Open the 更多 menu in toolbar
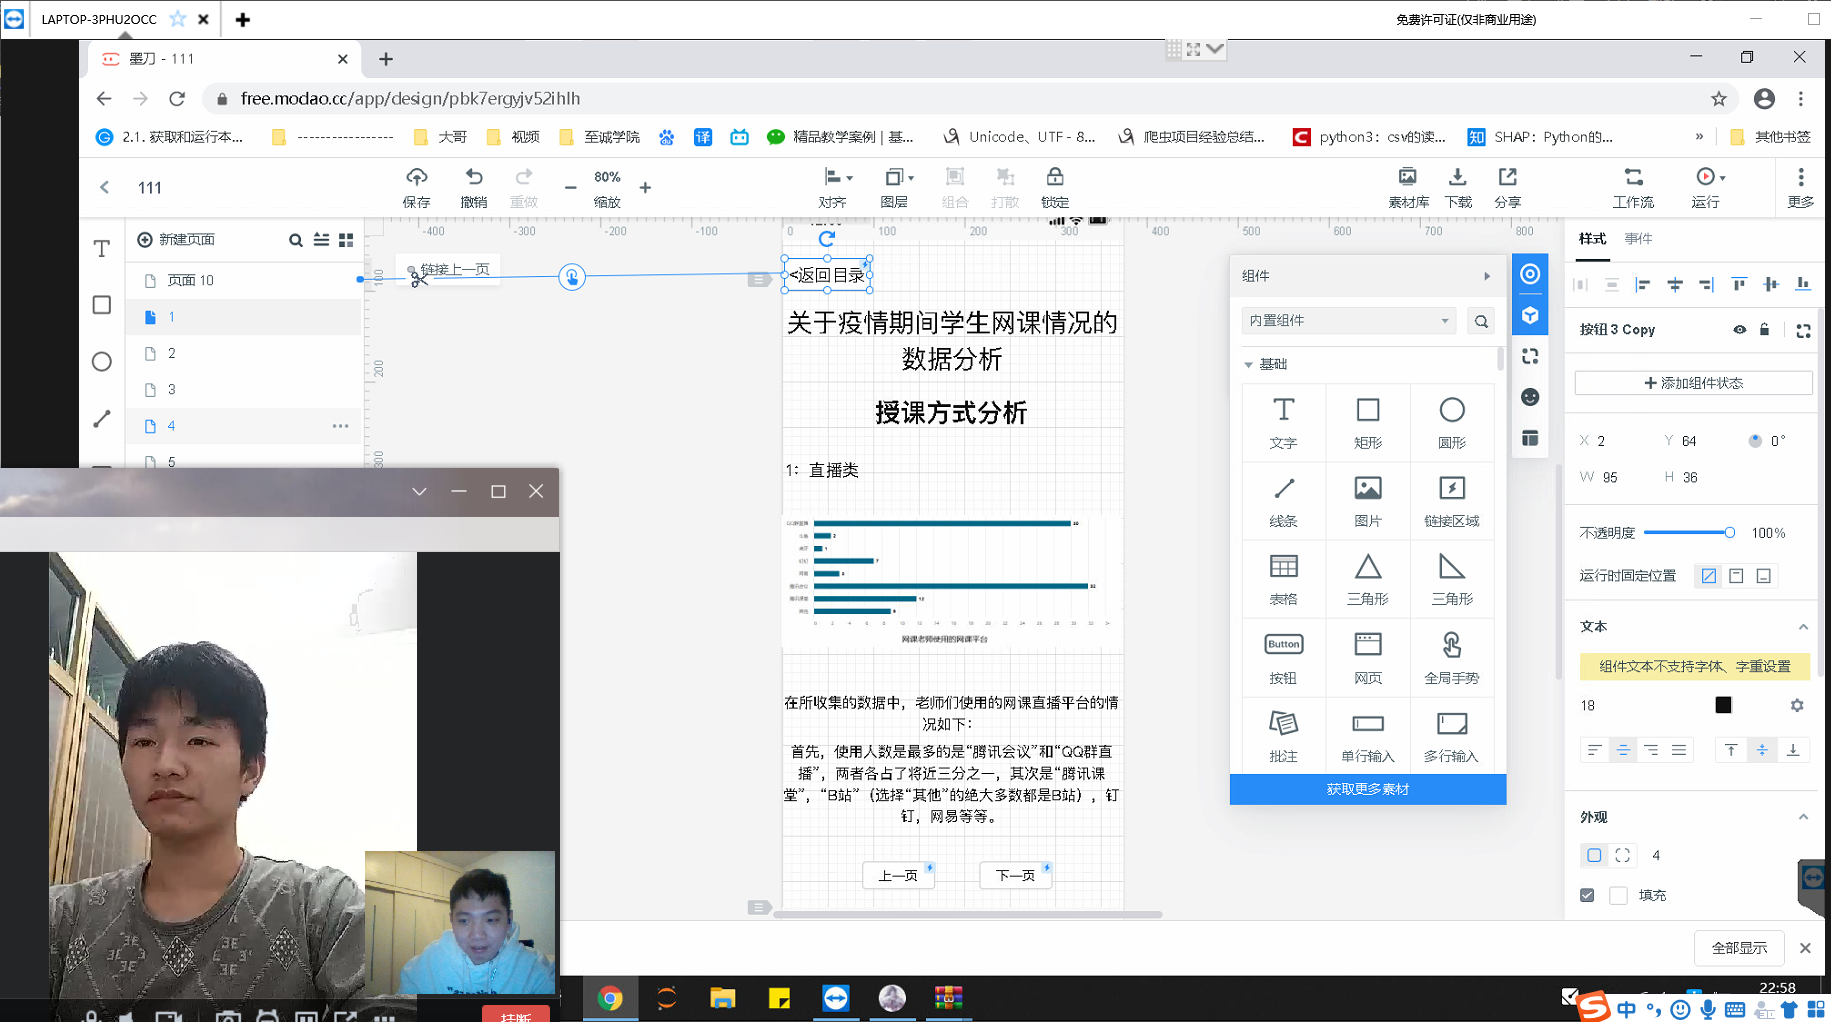Viewport: 1831px width, 1022px height. (x=1800, y=187)
